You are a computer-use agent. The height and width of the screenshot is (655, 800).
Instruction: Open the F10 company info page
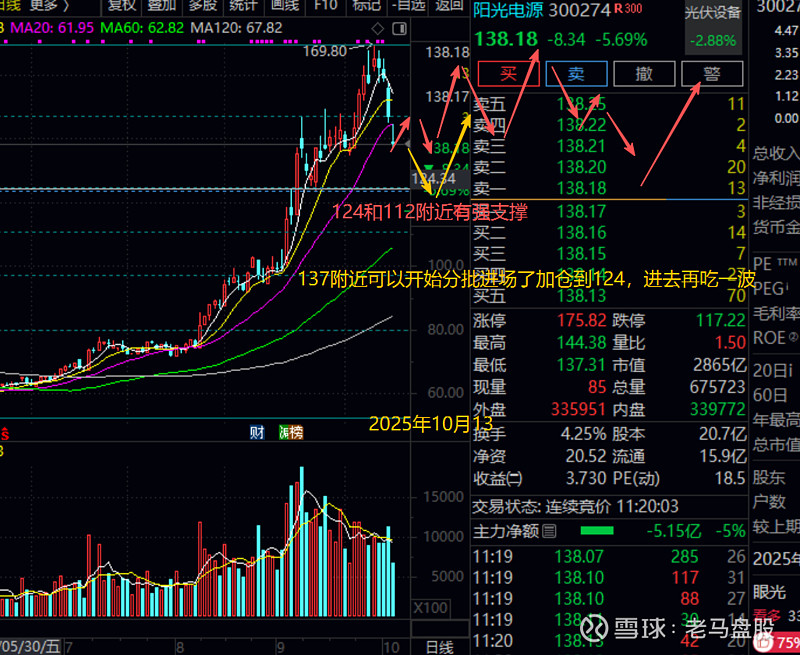pos(326,5)
